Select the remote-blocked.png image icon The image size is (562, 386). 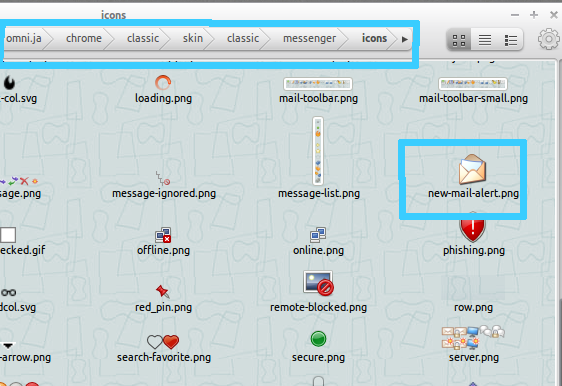[318, 283]
